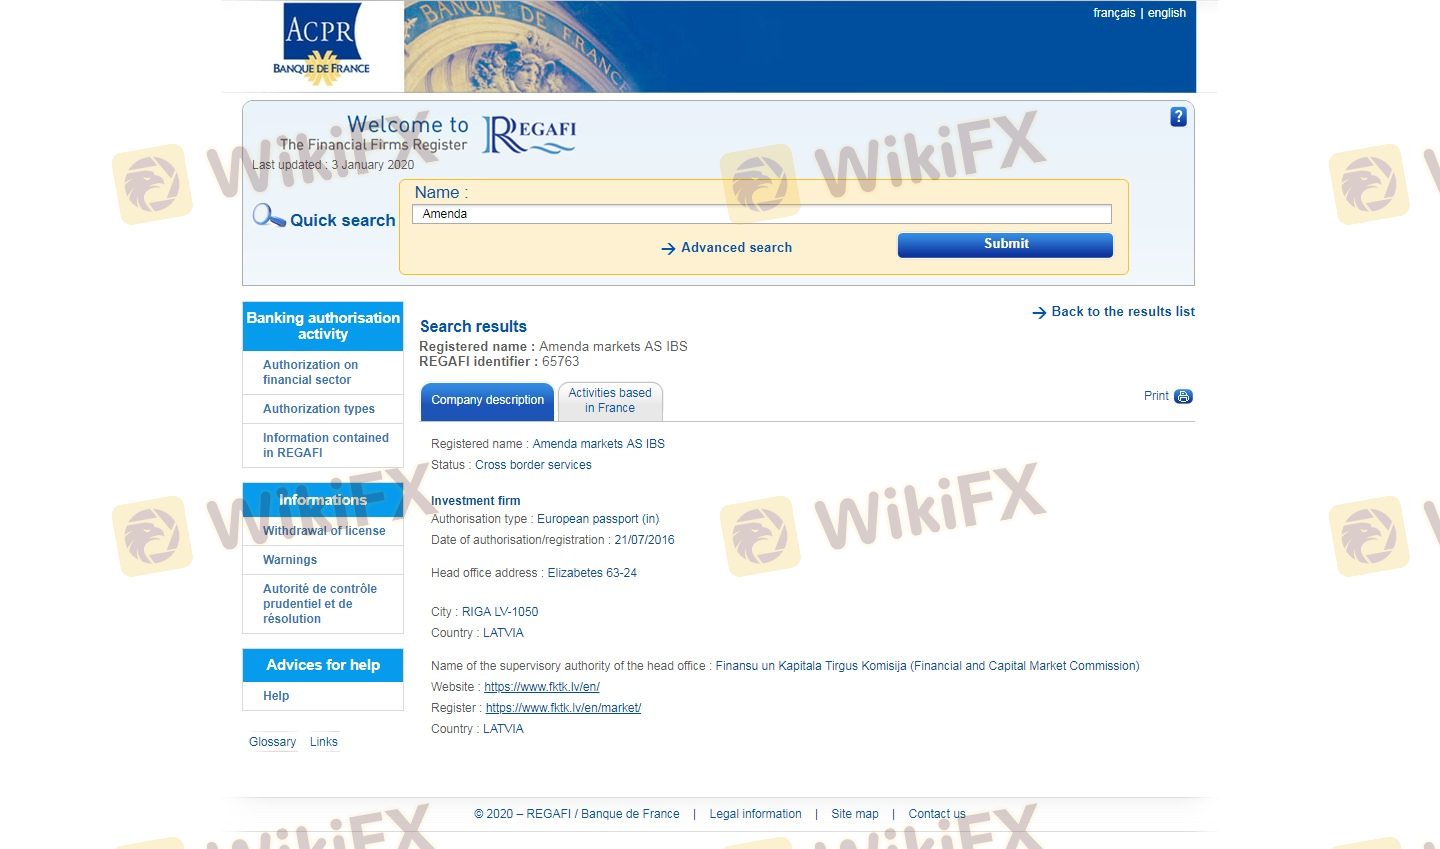
Task: Open Authorization on financial sector
Action: [310, 372]
